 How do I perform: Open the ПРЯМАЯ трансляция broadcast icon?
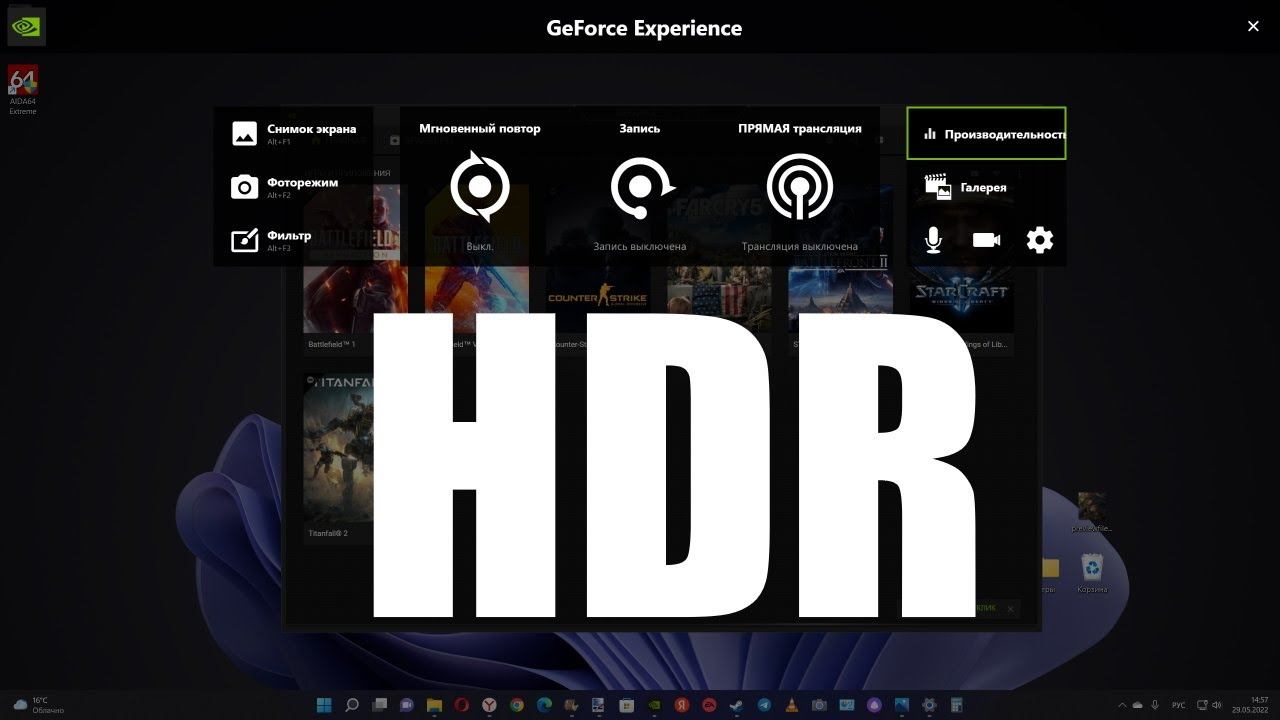[799, 187]
